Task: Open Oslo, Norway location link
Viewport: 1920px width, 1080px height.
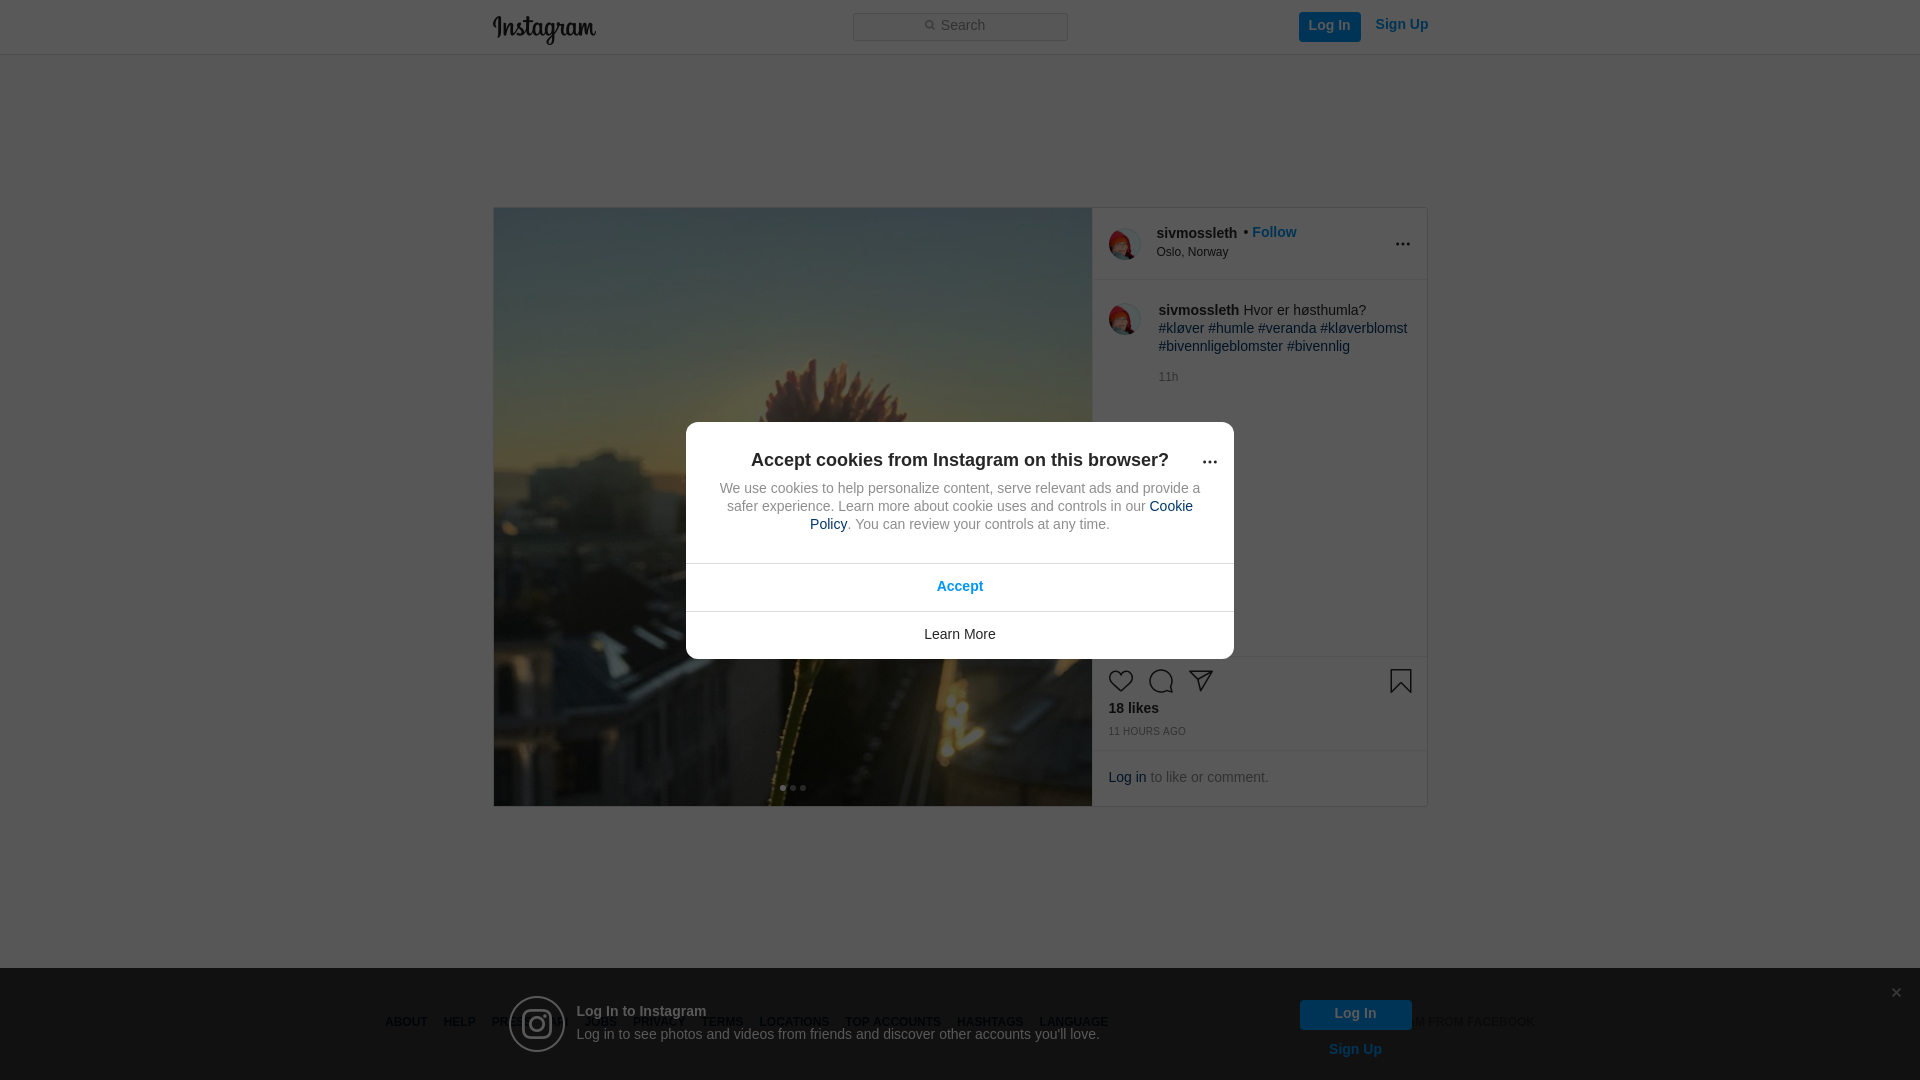Action: click(x=1192, y=252)
